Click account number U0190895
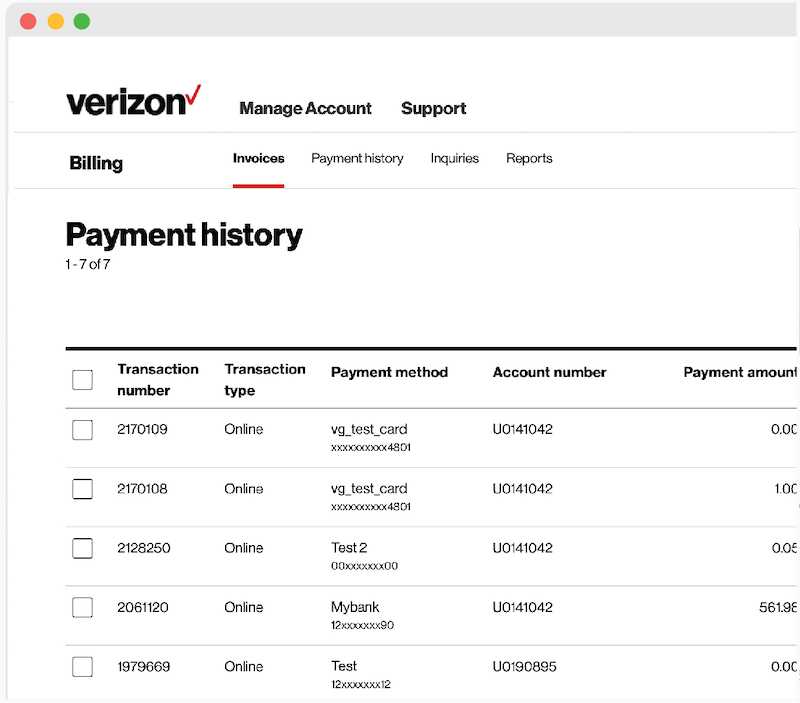 (x=522, y=667)
